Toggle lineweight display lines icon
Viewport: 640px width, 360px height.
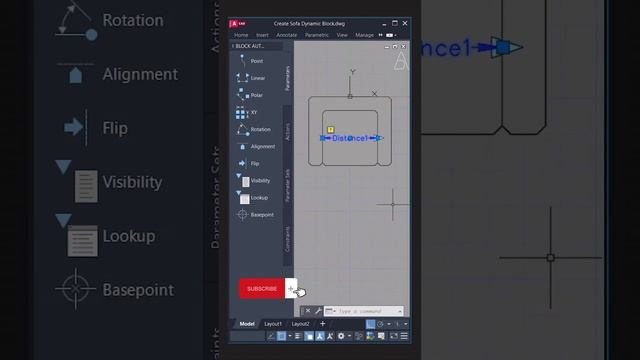[x=298, y=336]
